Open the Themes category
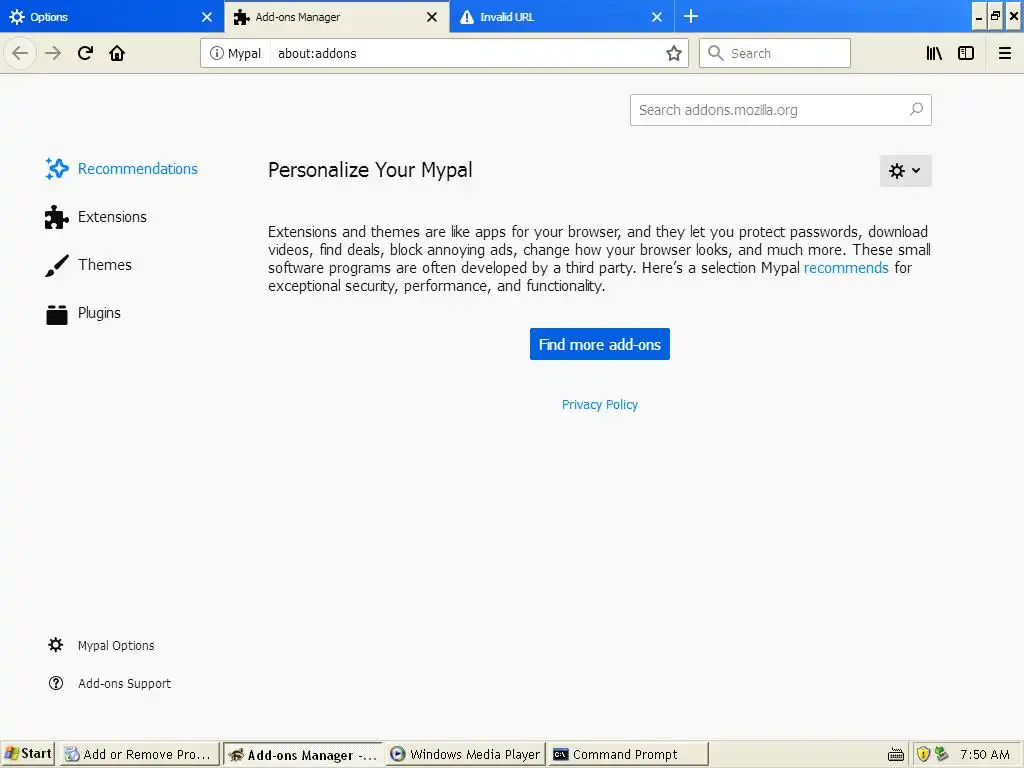The image size is (1024, 768). (89, 264)
